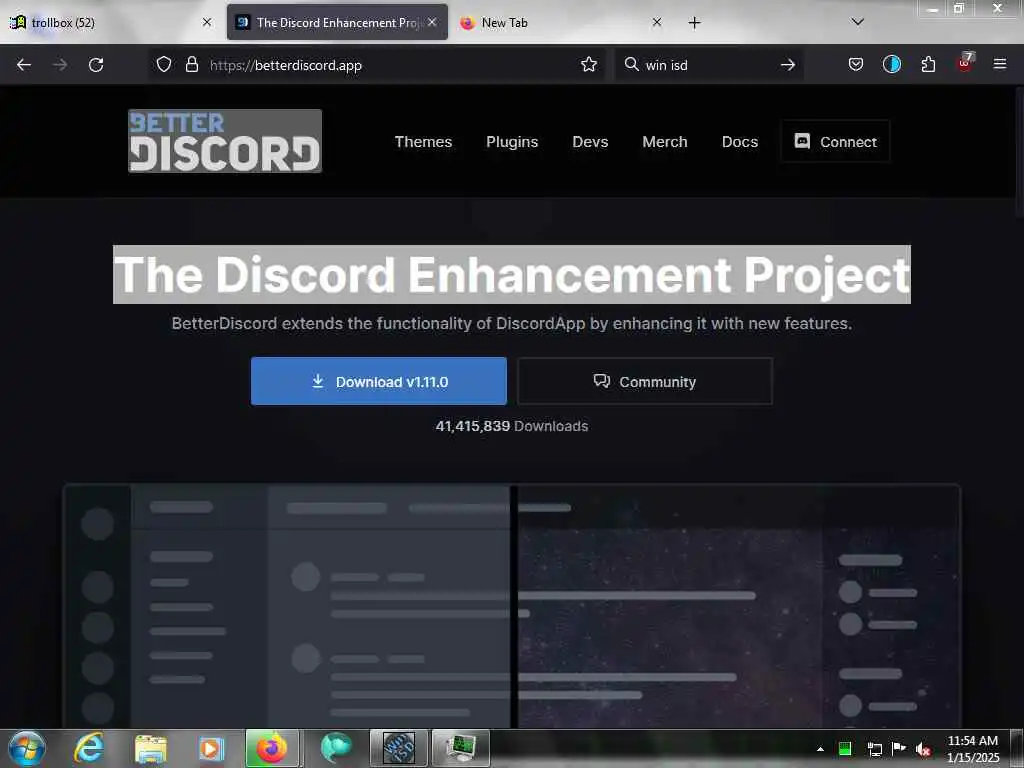
Task: Open a new tab with the plus button
Action: click(694, 23)
